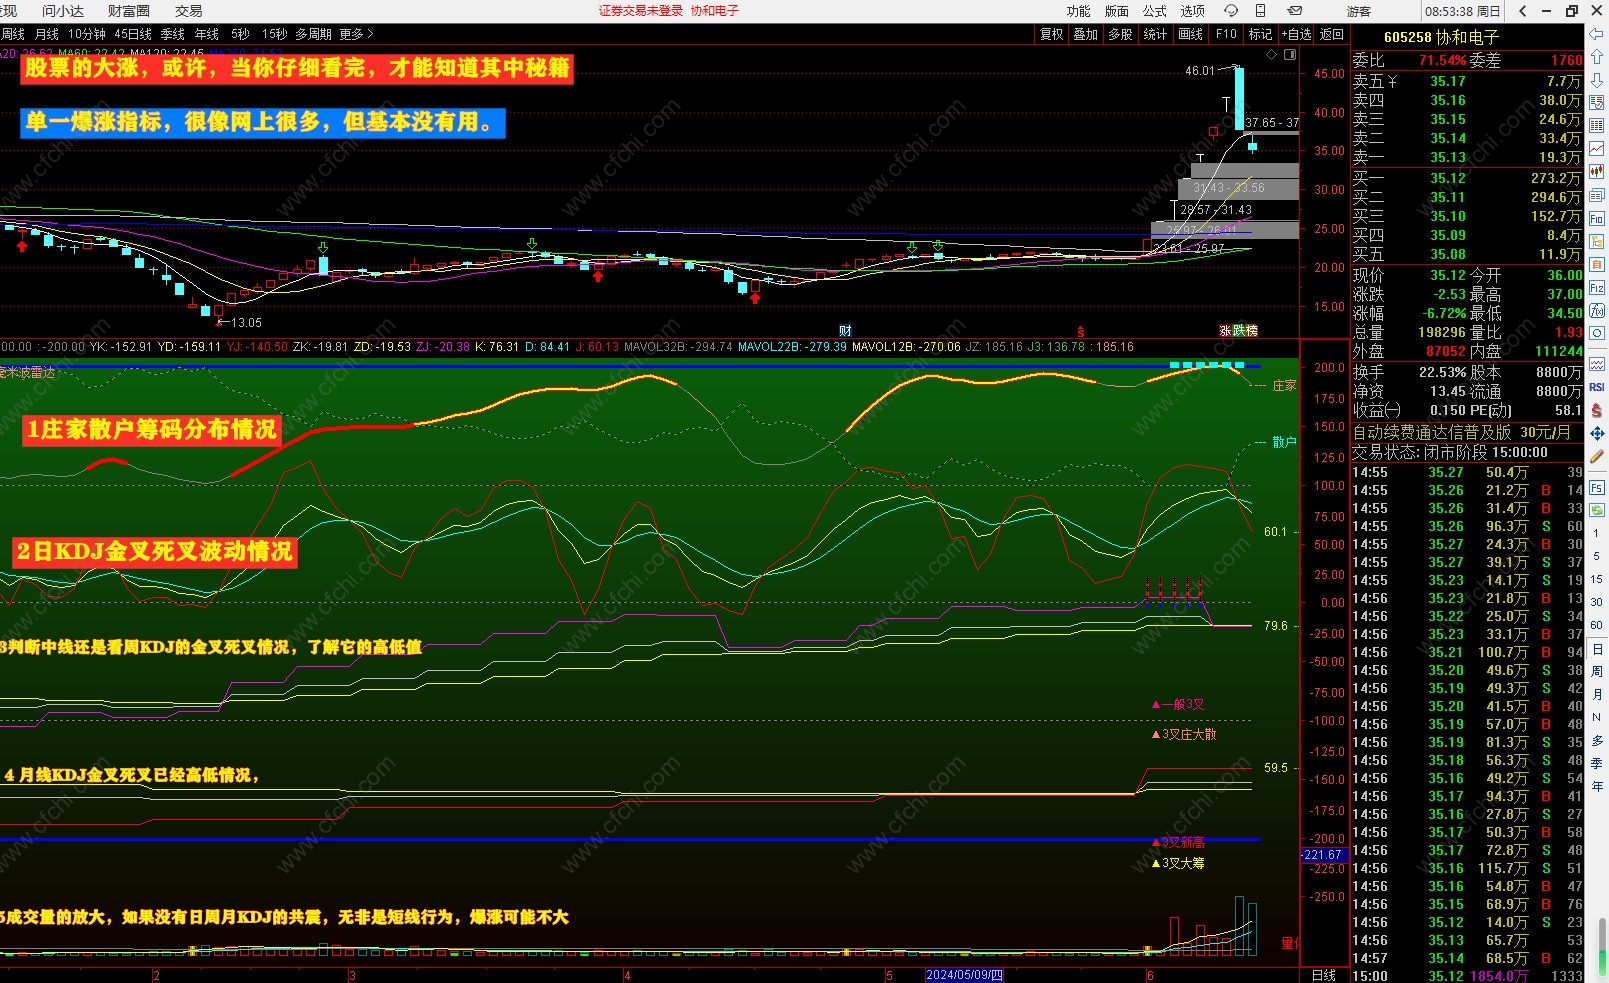
Task: Click the down-arrow next stock sidebar icon
Action: pos(1597,80)
